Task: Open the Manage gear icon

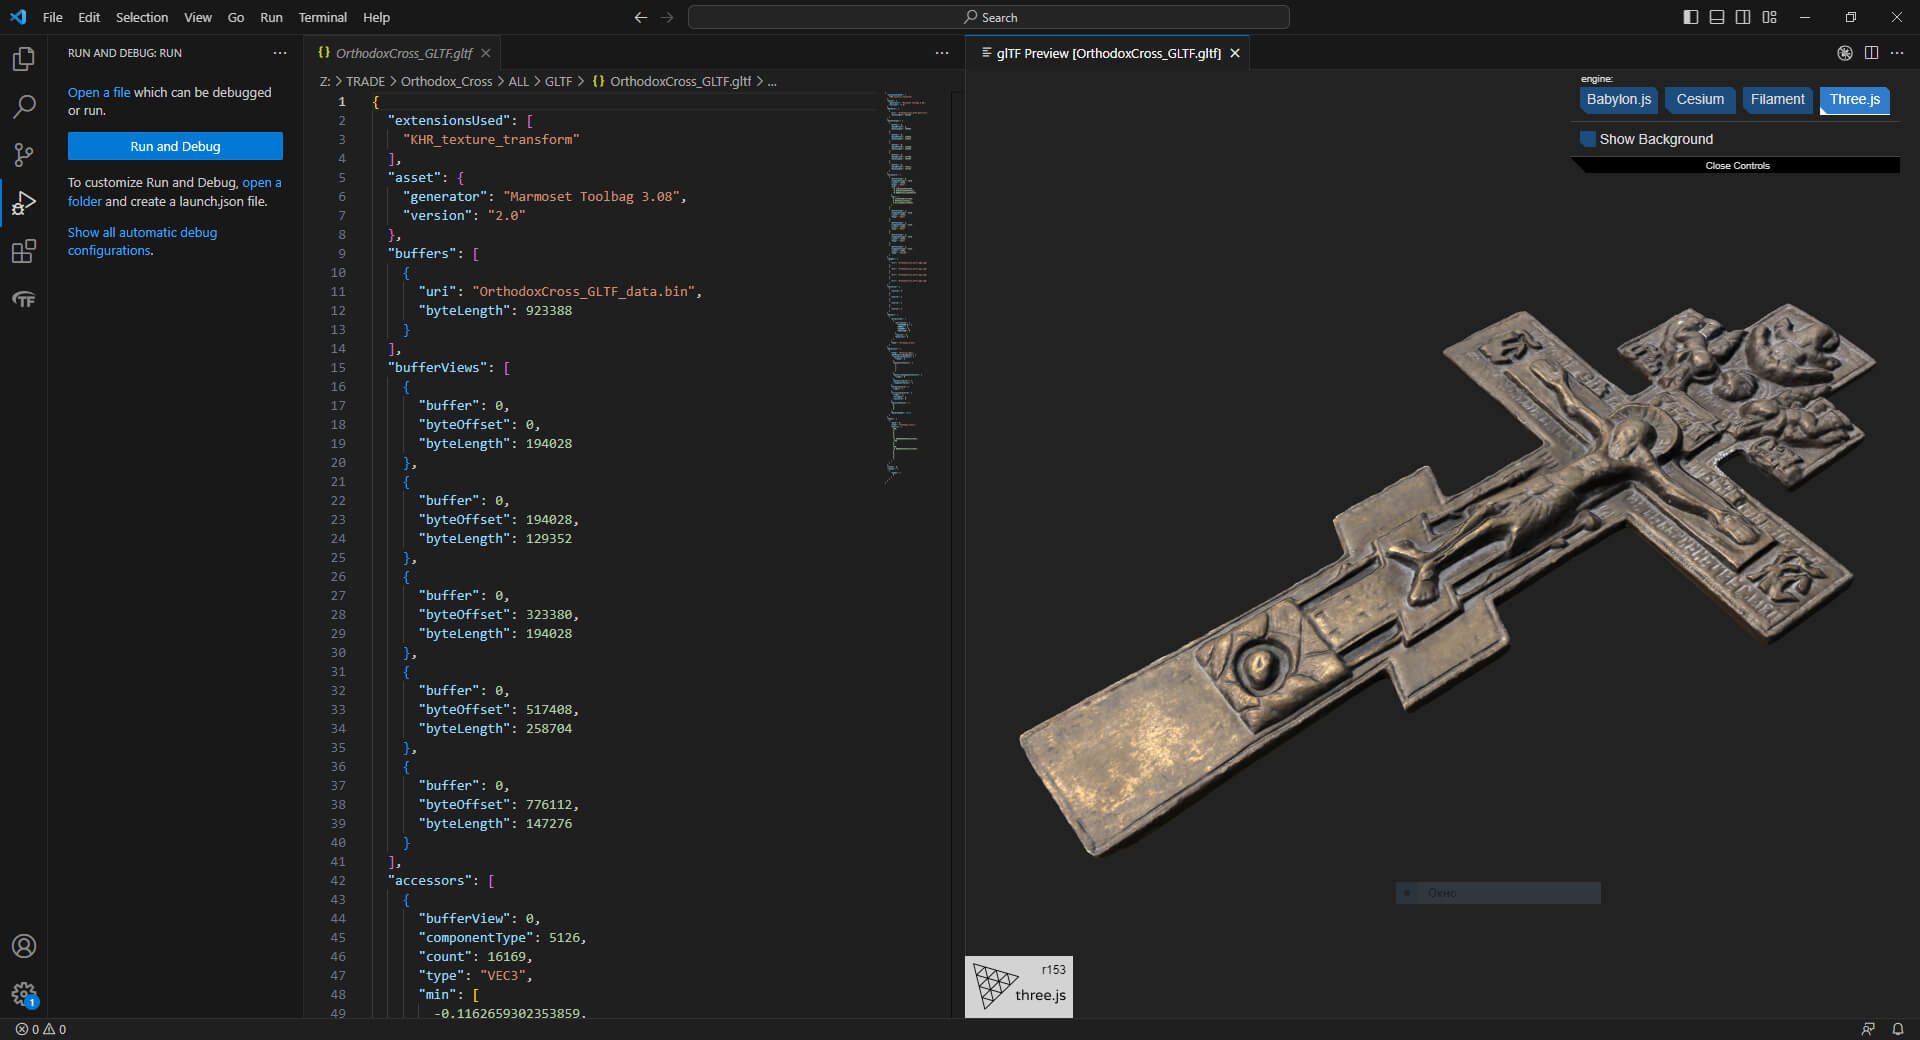Action: (x=24, y=993)
